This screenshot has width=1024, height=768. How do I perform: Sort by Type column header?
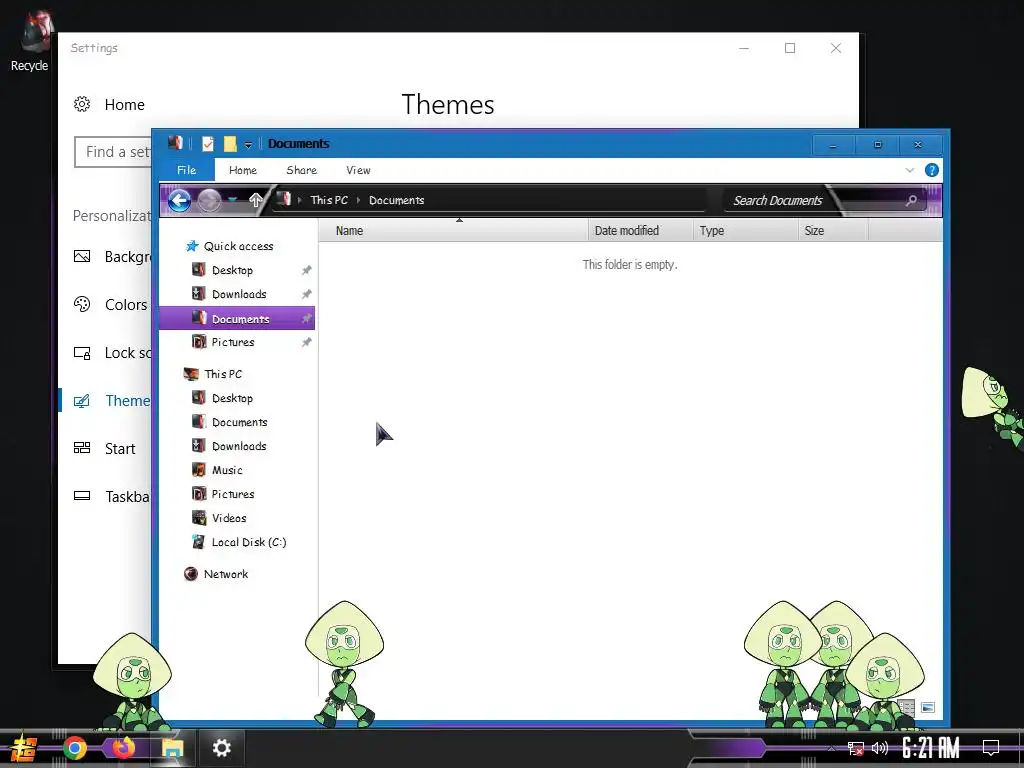tap(746, 231)
